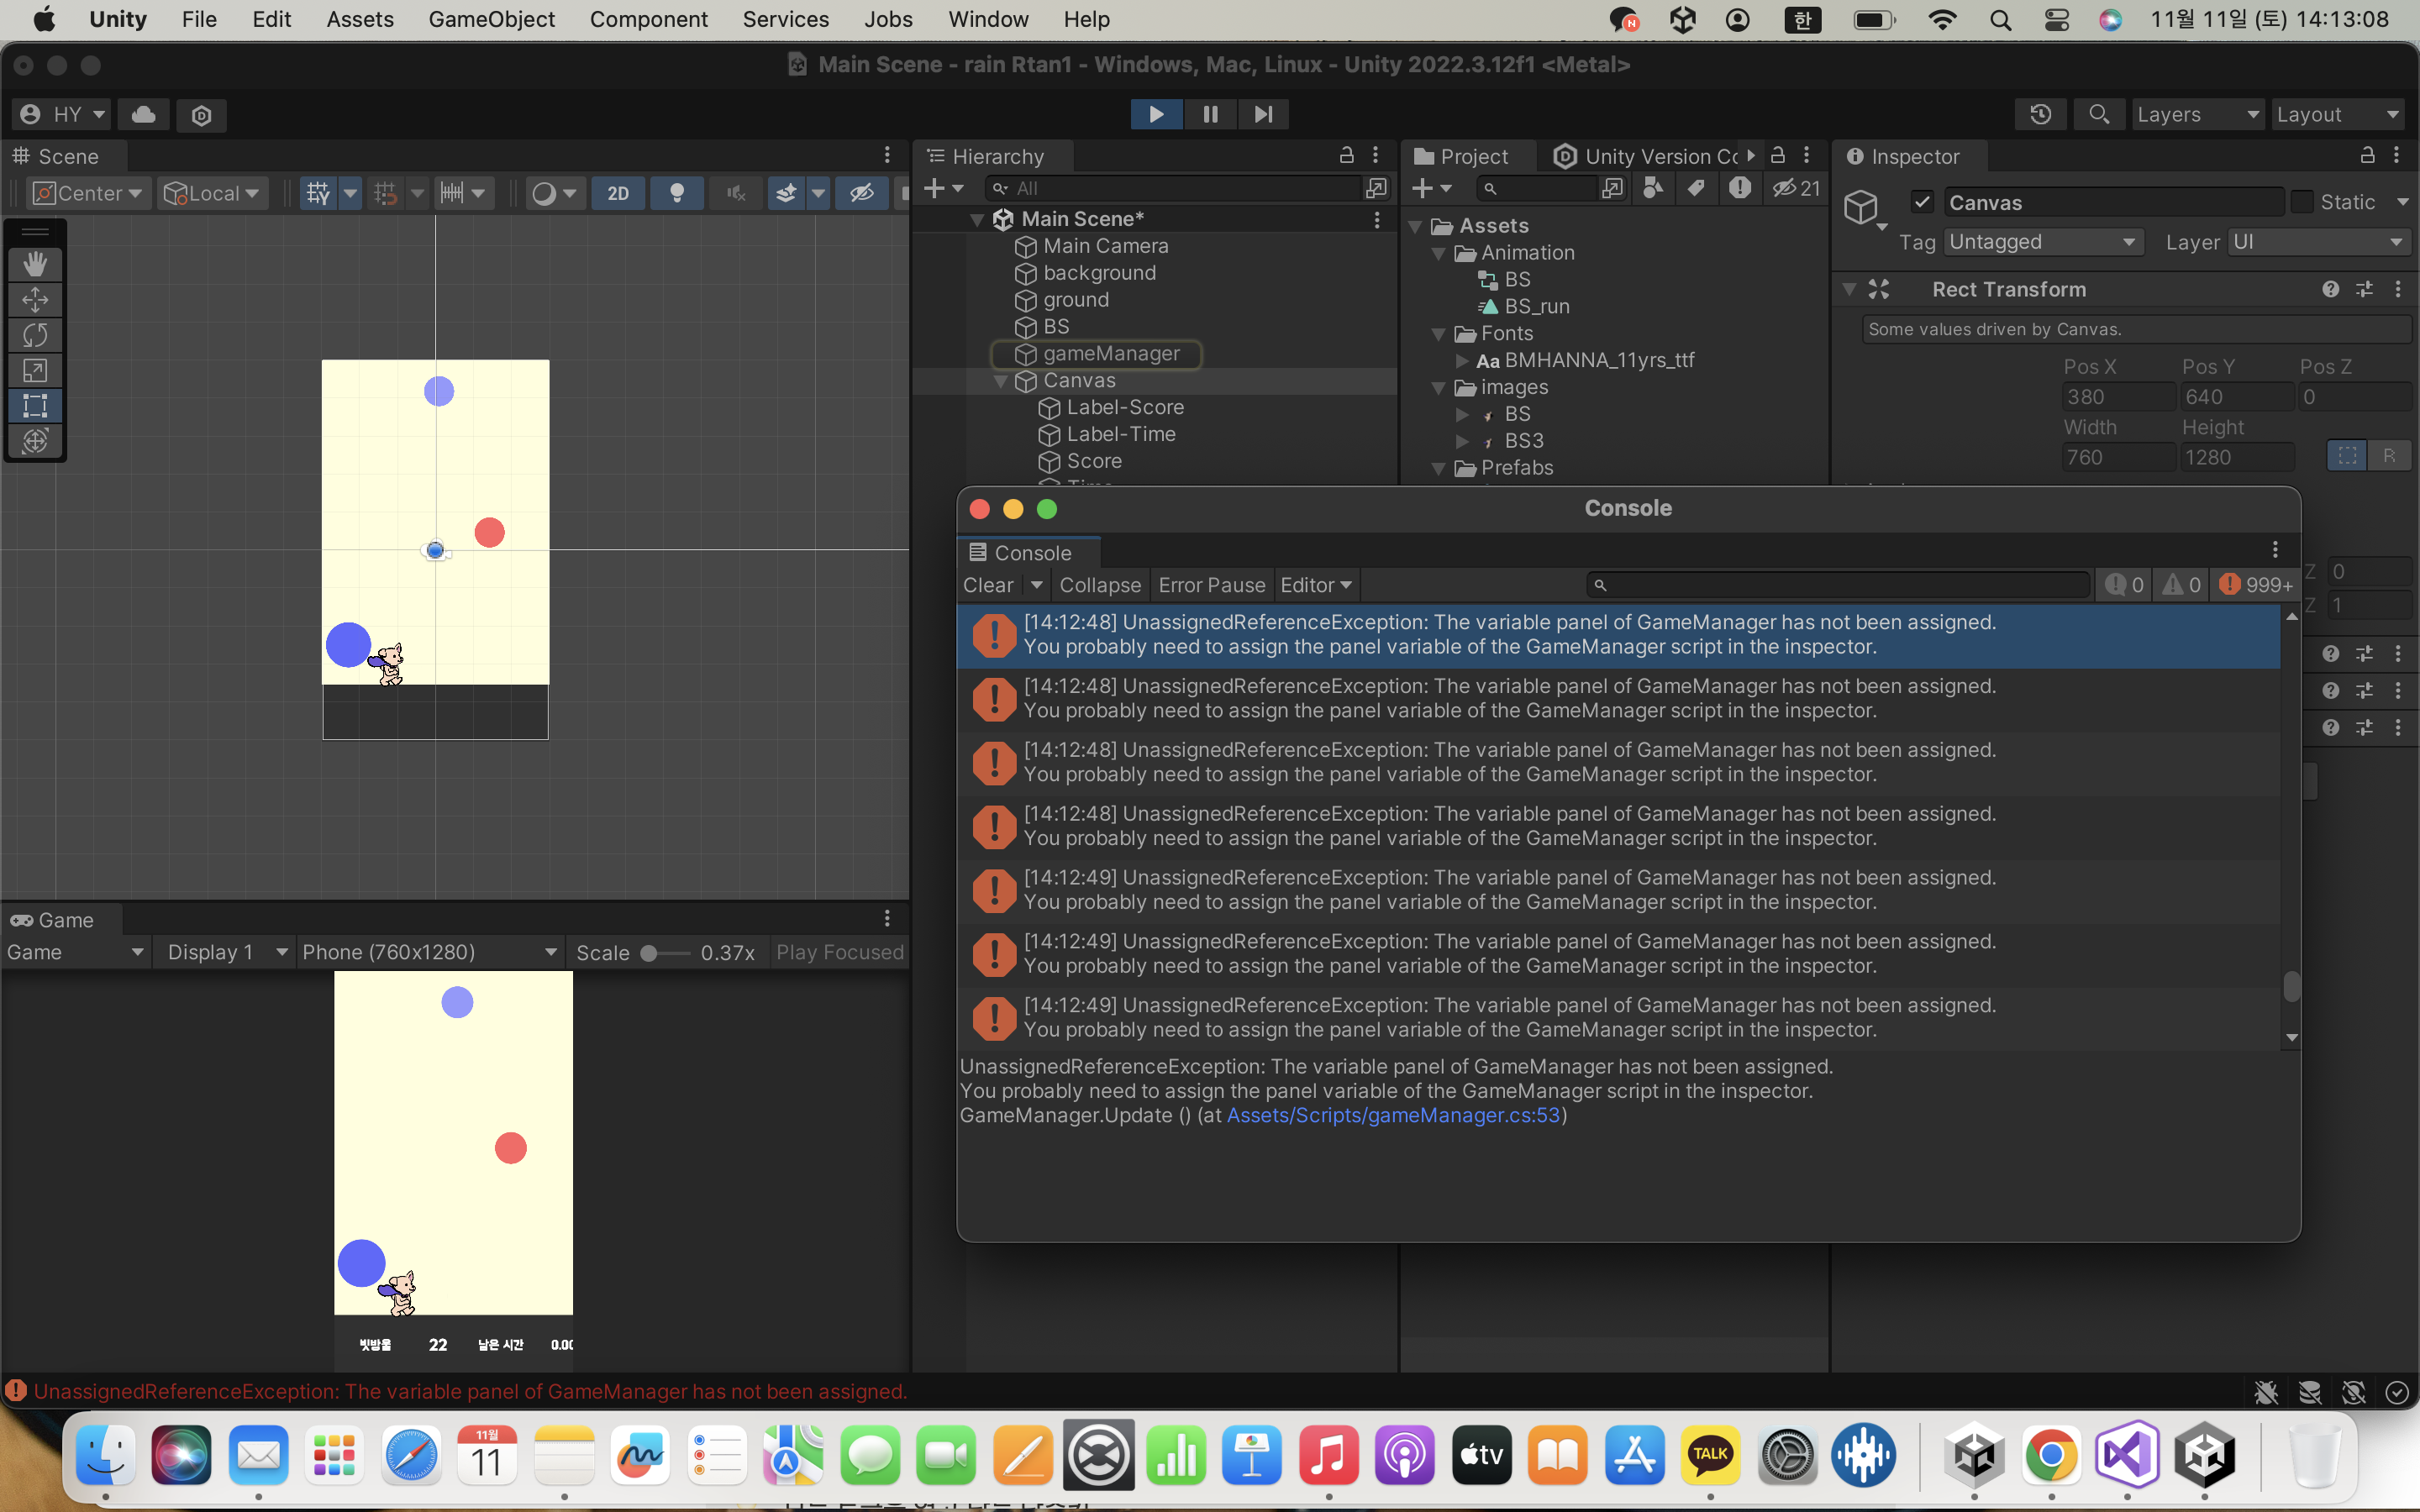
Task: Select gameManager in Hierarchy
Action: pyautogui.click(x=1111, y=354)
